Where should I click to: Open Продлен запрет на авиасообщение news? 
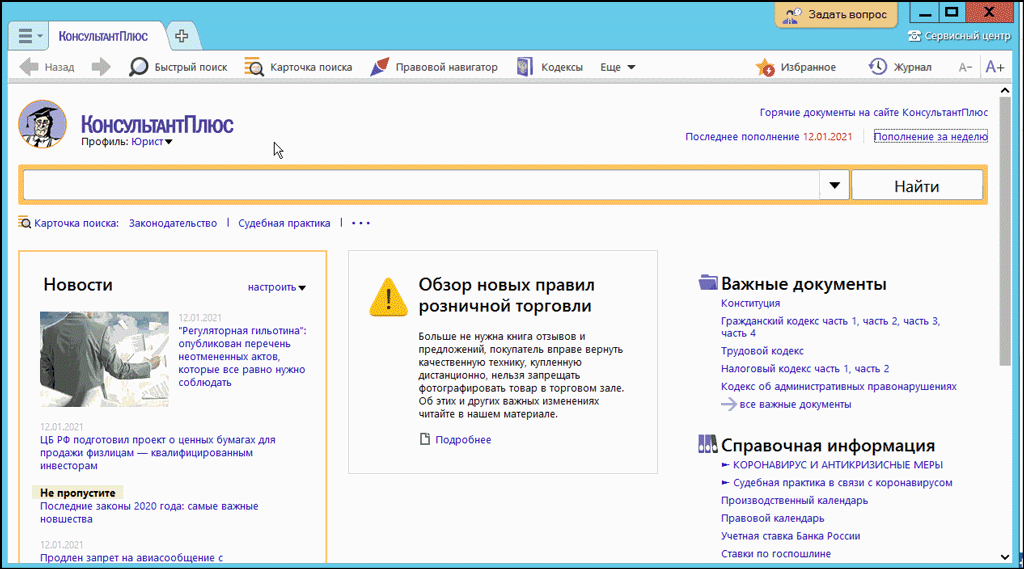(131, 557)
